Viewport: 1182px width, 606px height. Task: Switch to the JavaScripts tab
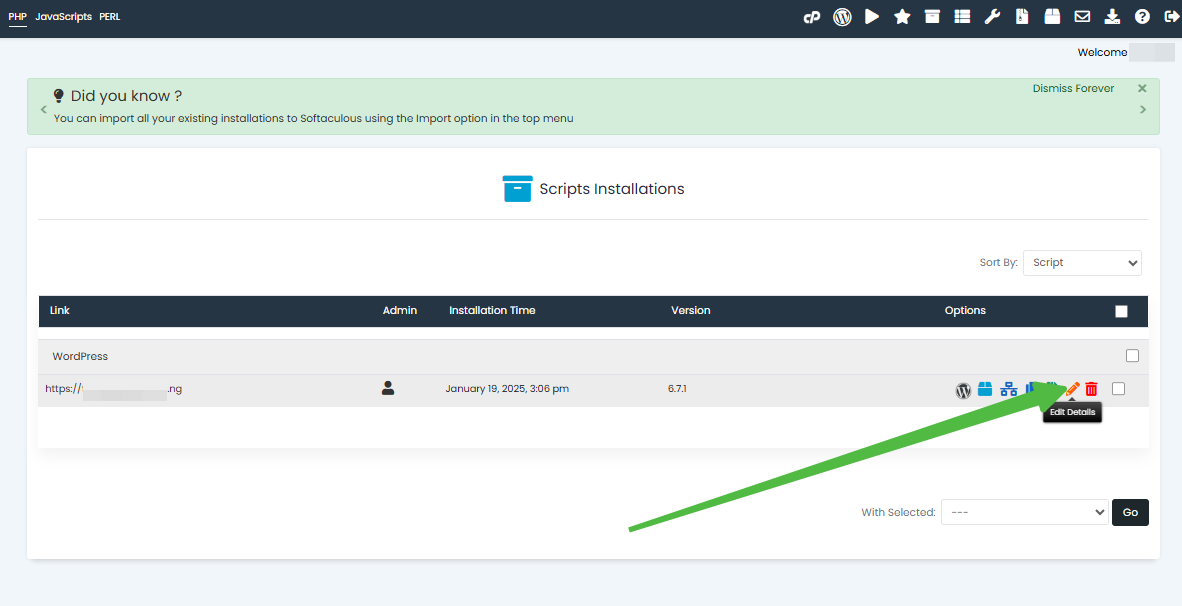pyautogui.click(x=63, y=17)
